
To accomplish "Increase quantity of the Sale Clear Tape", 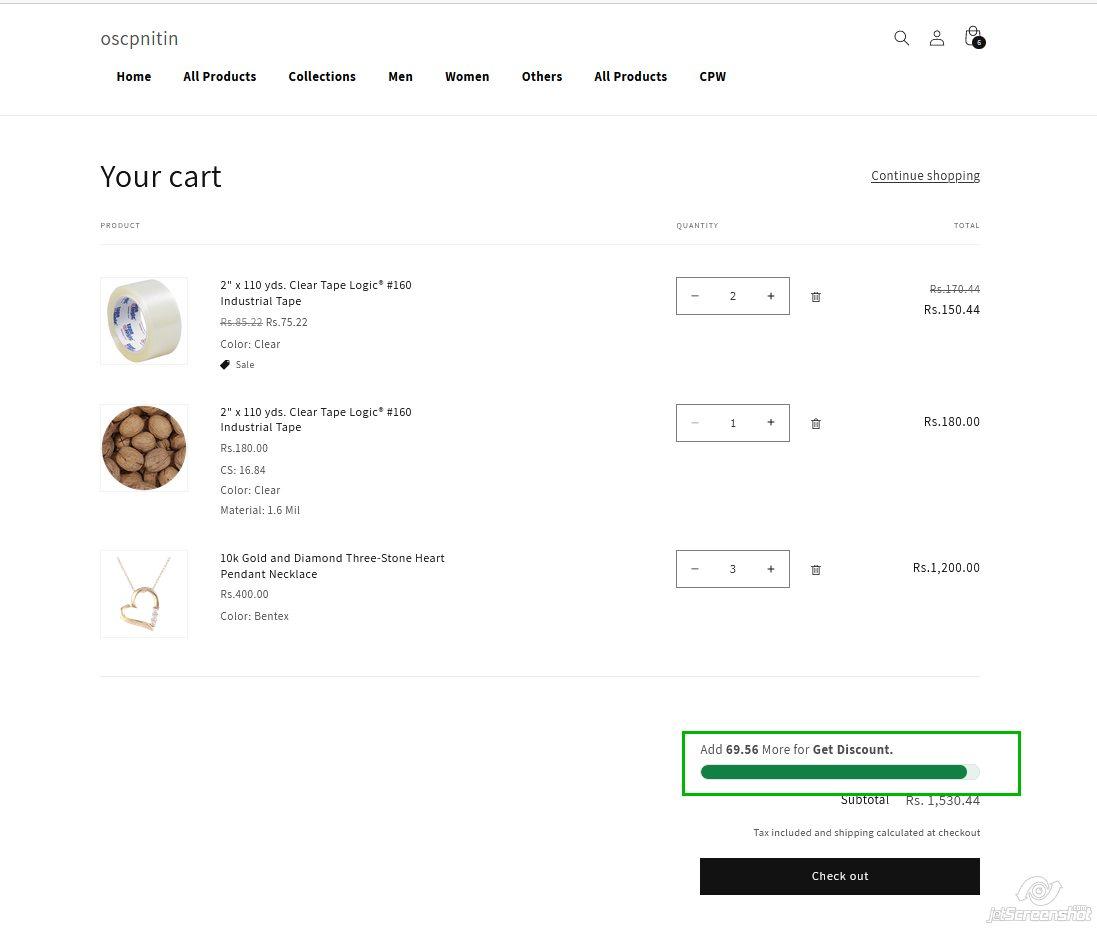I will [771, 296].
